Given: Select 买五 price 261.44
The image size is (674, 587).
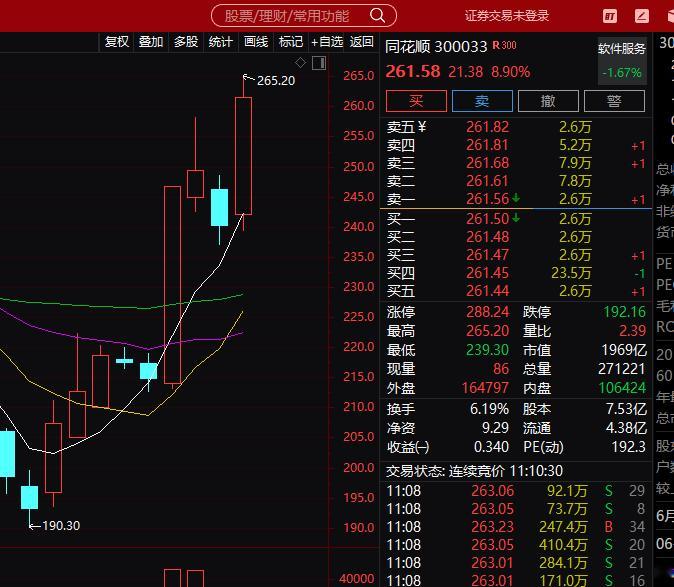Looking at the screenshot, I should (x=487, y=291).
